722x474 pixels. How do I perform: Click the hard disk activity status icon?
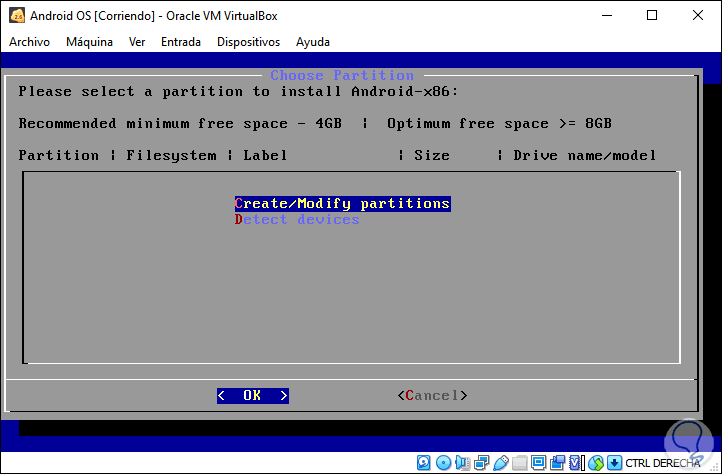[x=423, y=462]
